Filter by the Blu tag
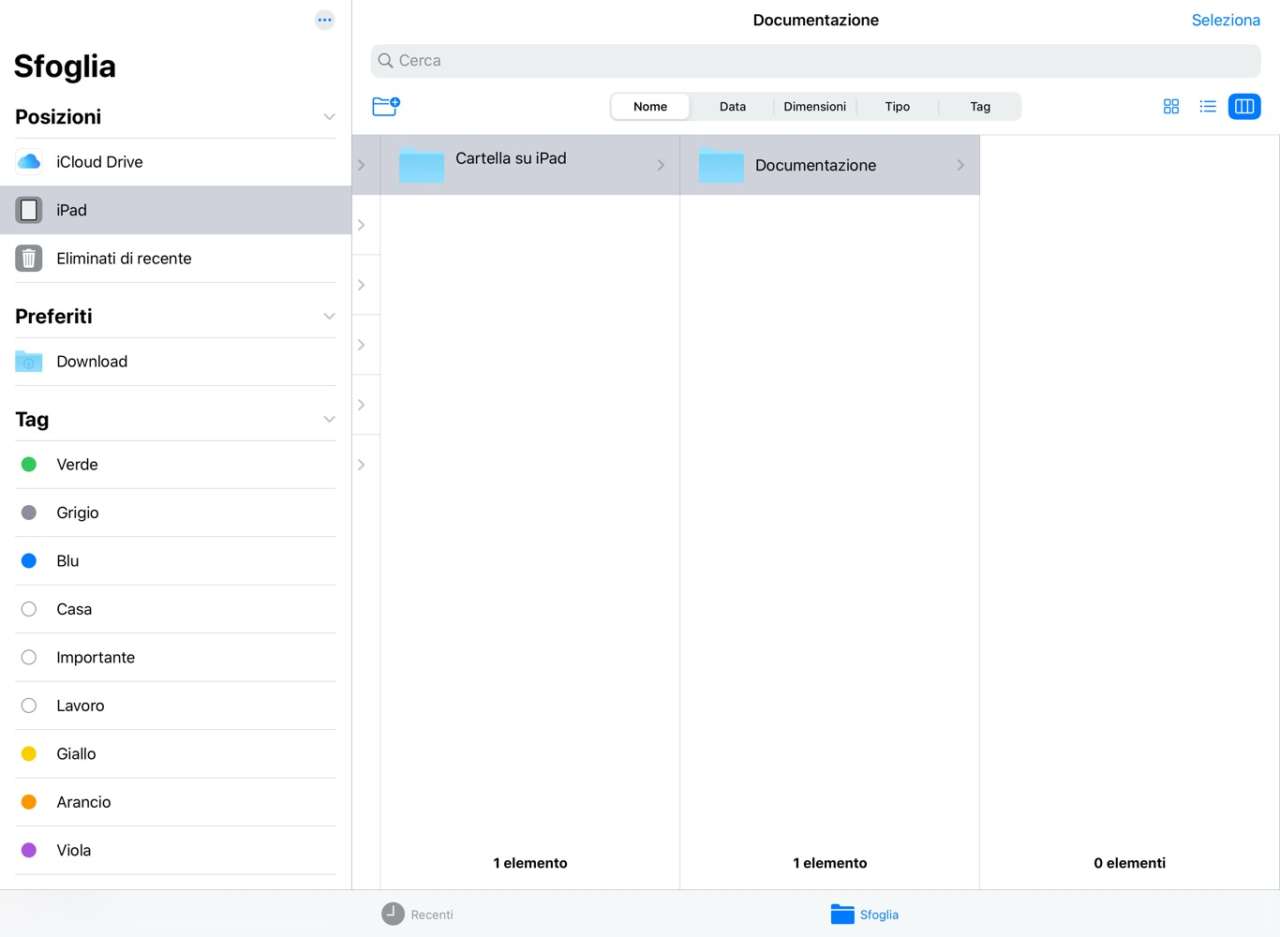The width and height of the screenshot is (1280, 937). pyautogui.click(x=176, y=561)
